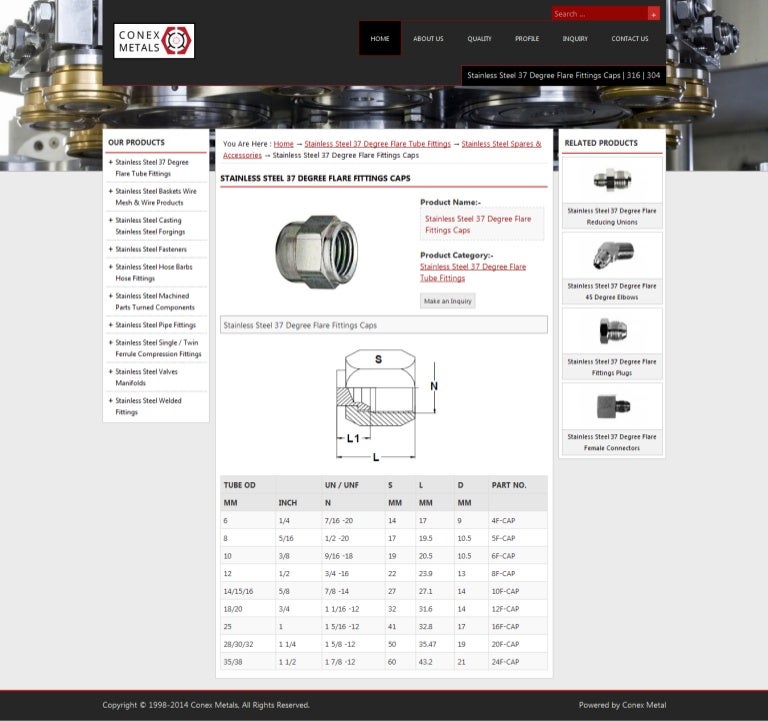Open the Quality menu item
768x721 pixels.
coord(479,39)
